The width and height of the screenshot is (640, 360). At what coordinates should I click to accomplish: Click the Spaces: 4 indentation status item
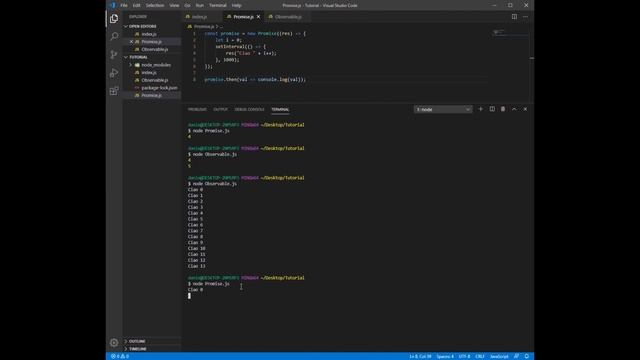[x=445, y=356]
